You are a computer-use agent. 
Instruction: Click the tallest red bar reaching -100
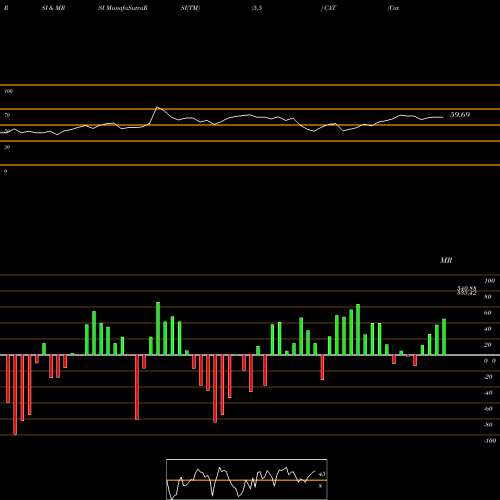coord(15,395)
